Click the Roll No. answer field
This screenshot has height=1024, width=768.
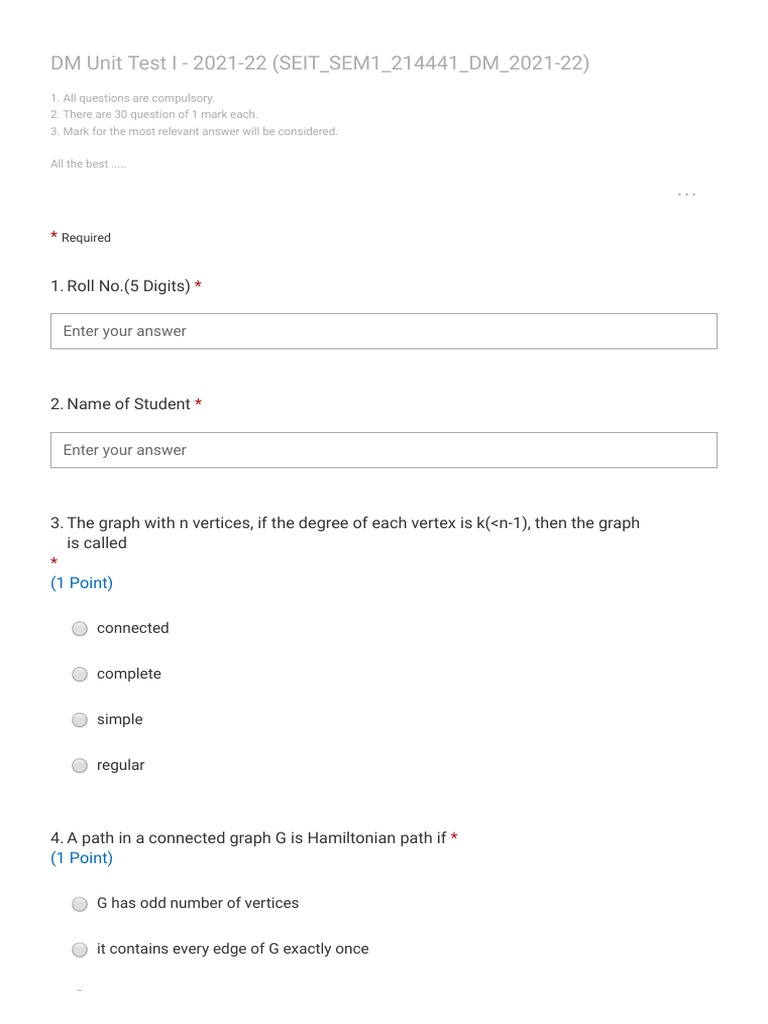tap(383, 331)
